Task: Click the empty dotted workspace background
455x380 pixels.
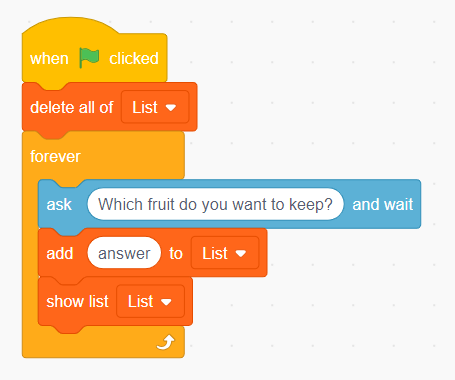Action: click(x=333, y=100)
